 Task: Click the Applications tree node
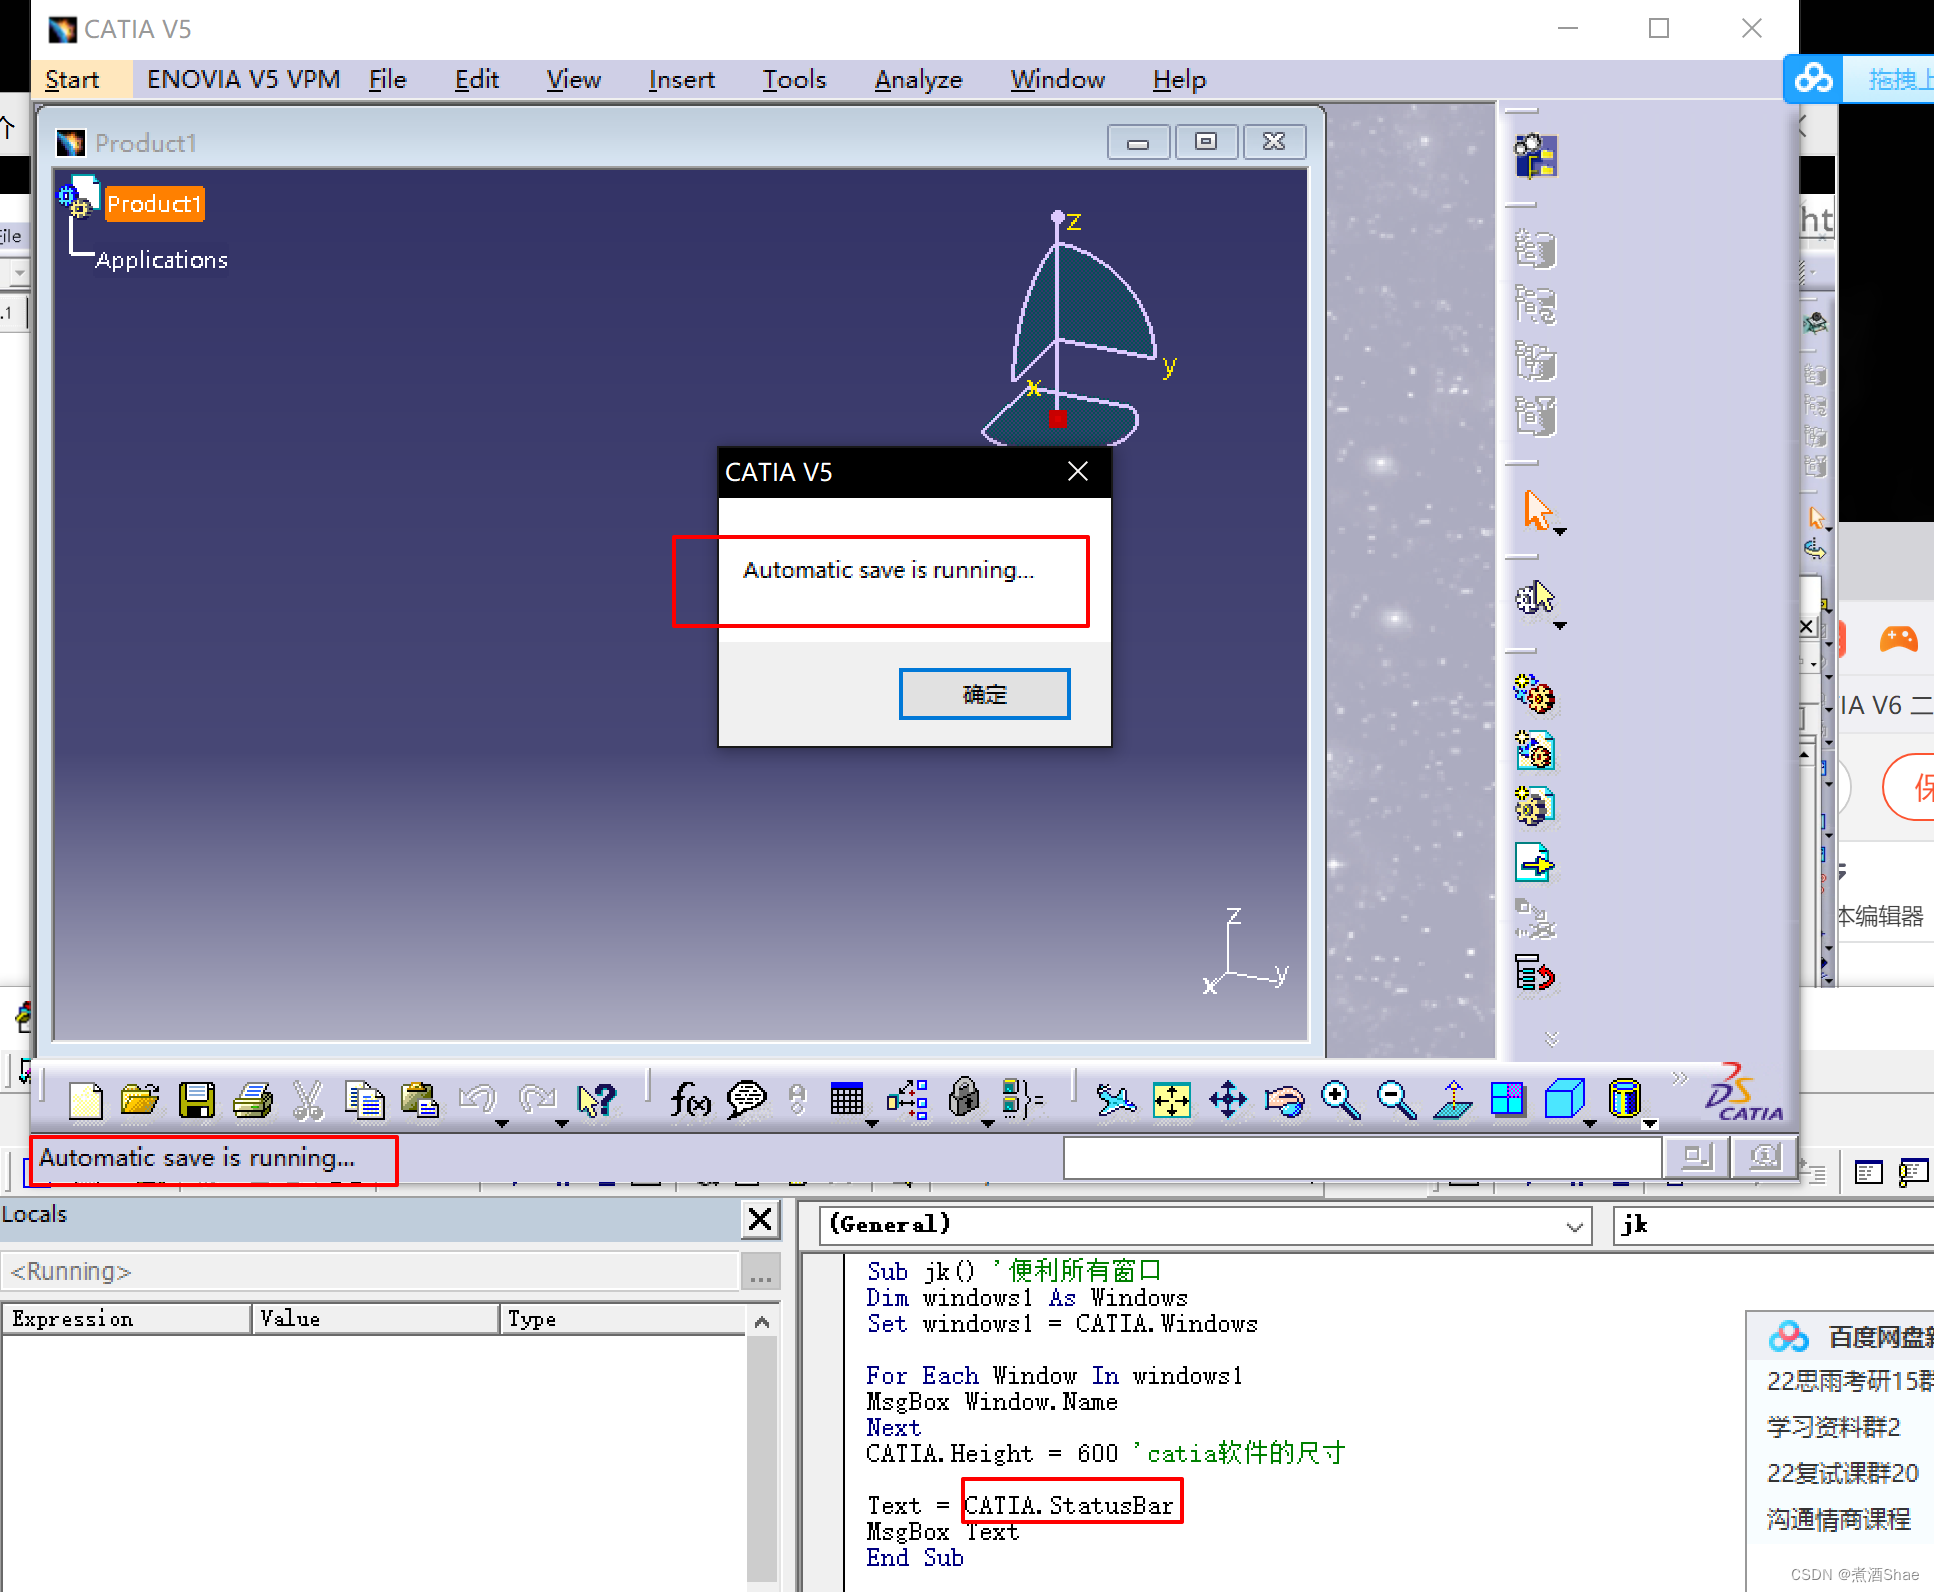[162, 260]
